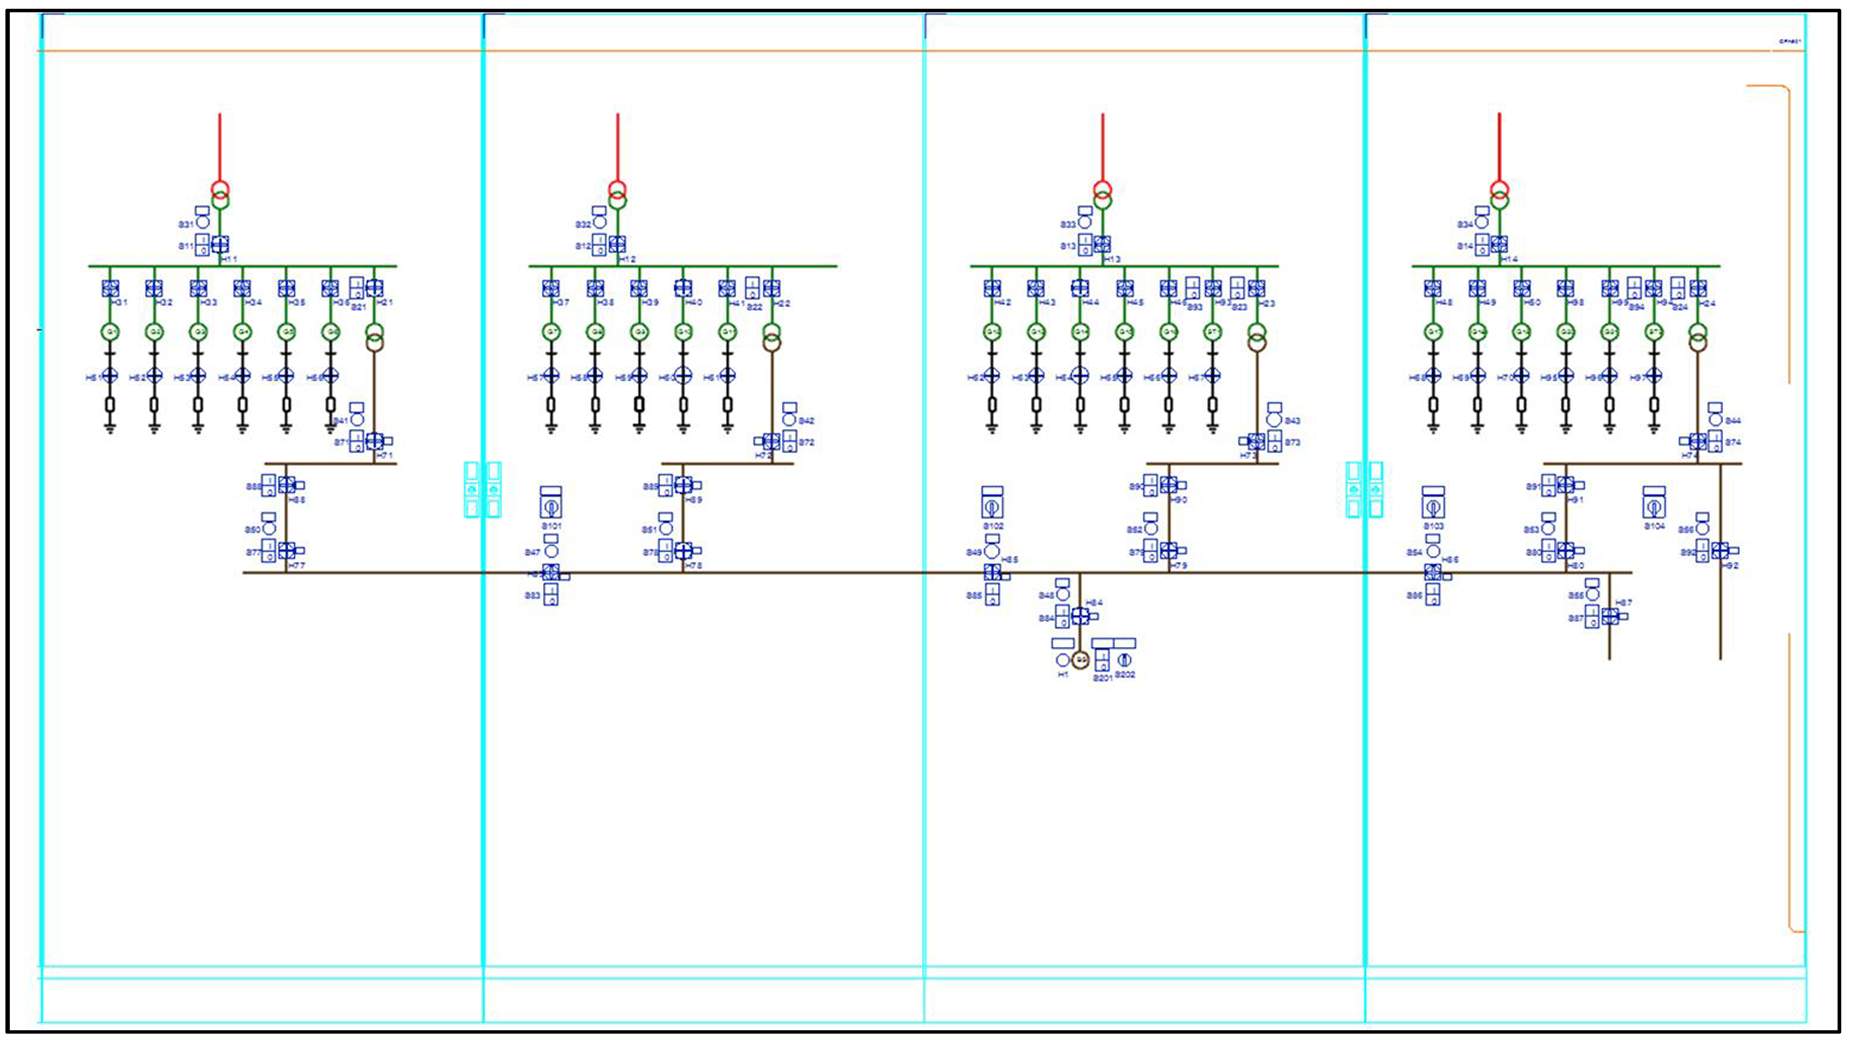The image size is (1850, 1043).
Task: Click the H11 breaker symbol
Action: click(x=220, y=244)
